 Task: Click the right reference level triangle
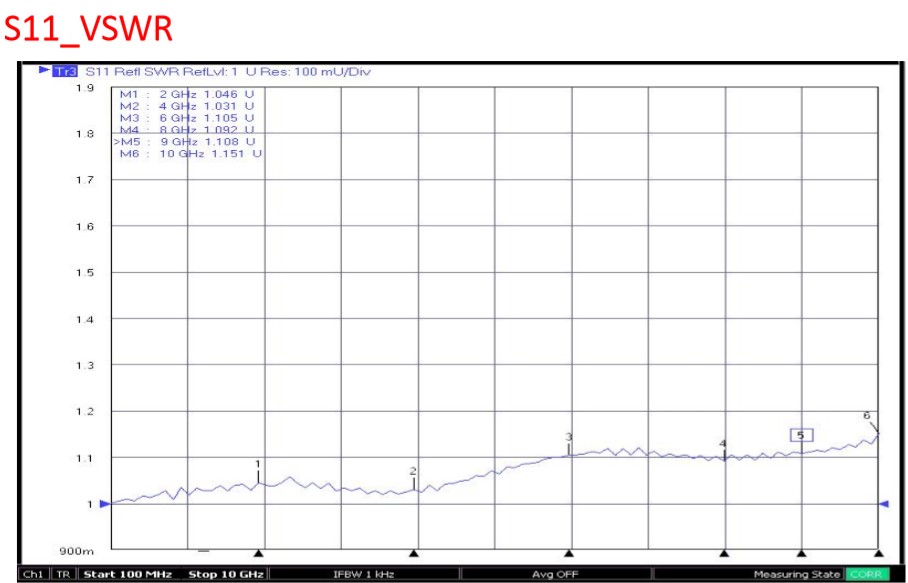[x=883, y=504]
